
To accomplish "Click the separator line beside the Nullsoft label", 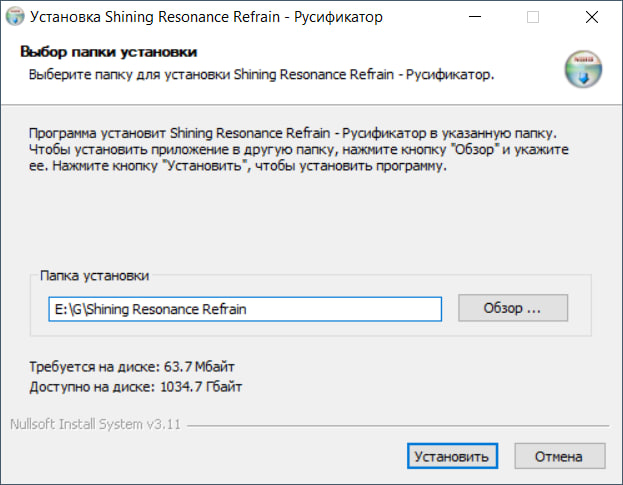I will coord(400,424).
